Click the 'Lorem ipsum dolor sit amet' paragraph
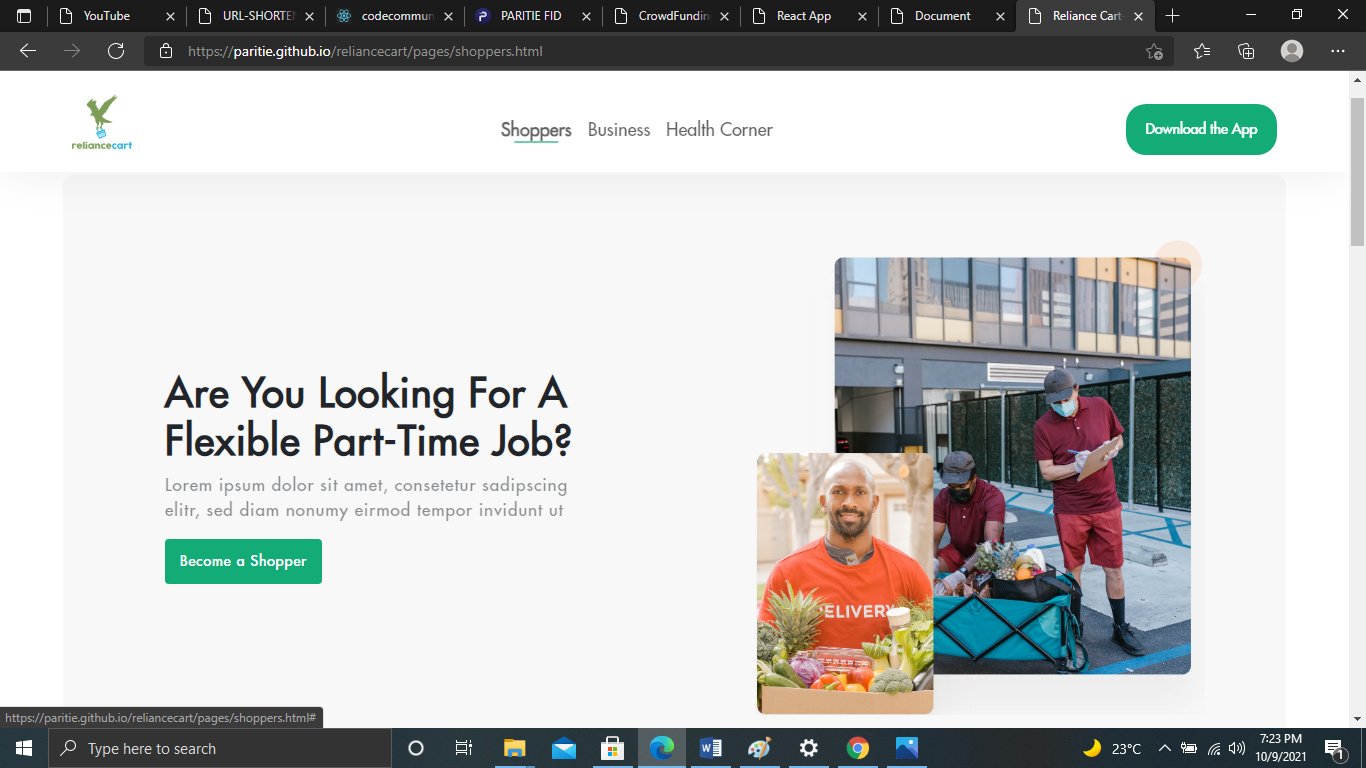This screenshot has height=768, width=1366. (x=366, y=498)
